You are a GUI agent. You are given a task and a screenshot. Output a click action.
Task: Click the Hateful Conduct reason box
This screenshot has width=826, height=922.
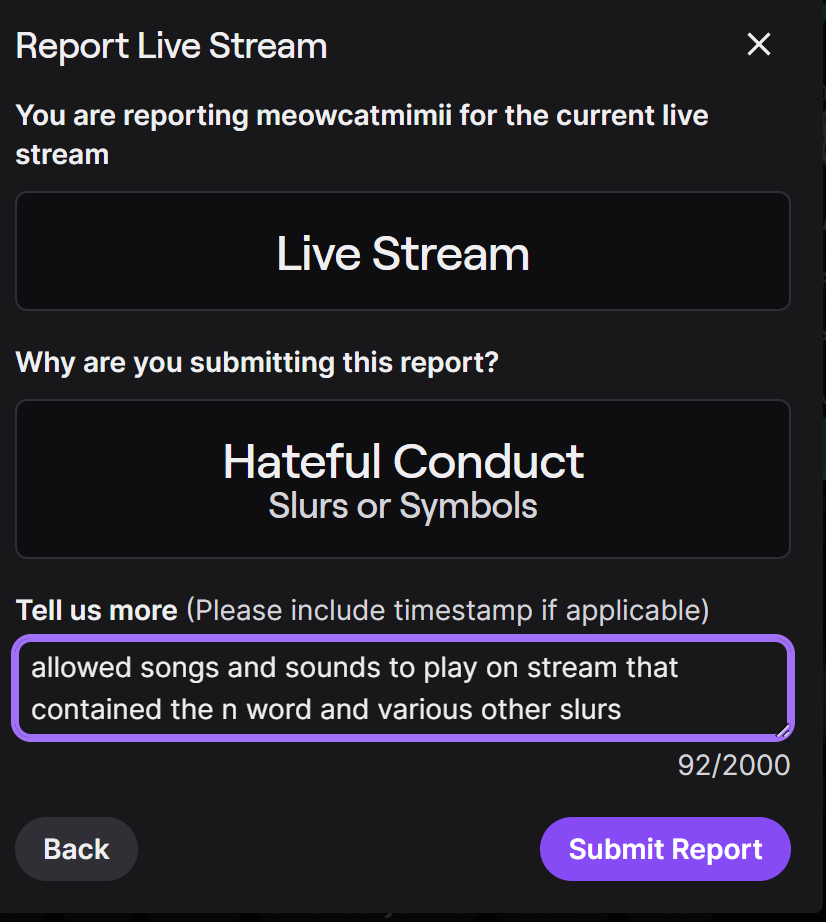pyautogui.click(x=403, y=480)
